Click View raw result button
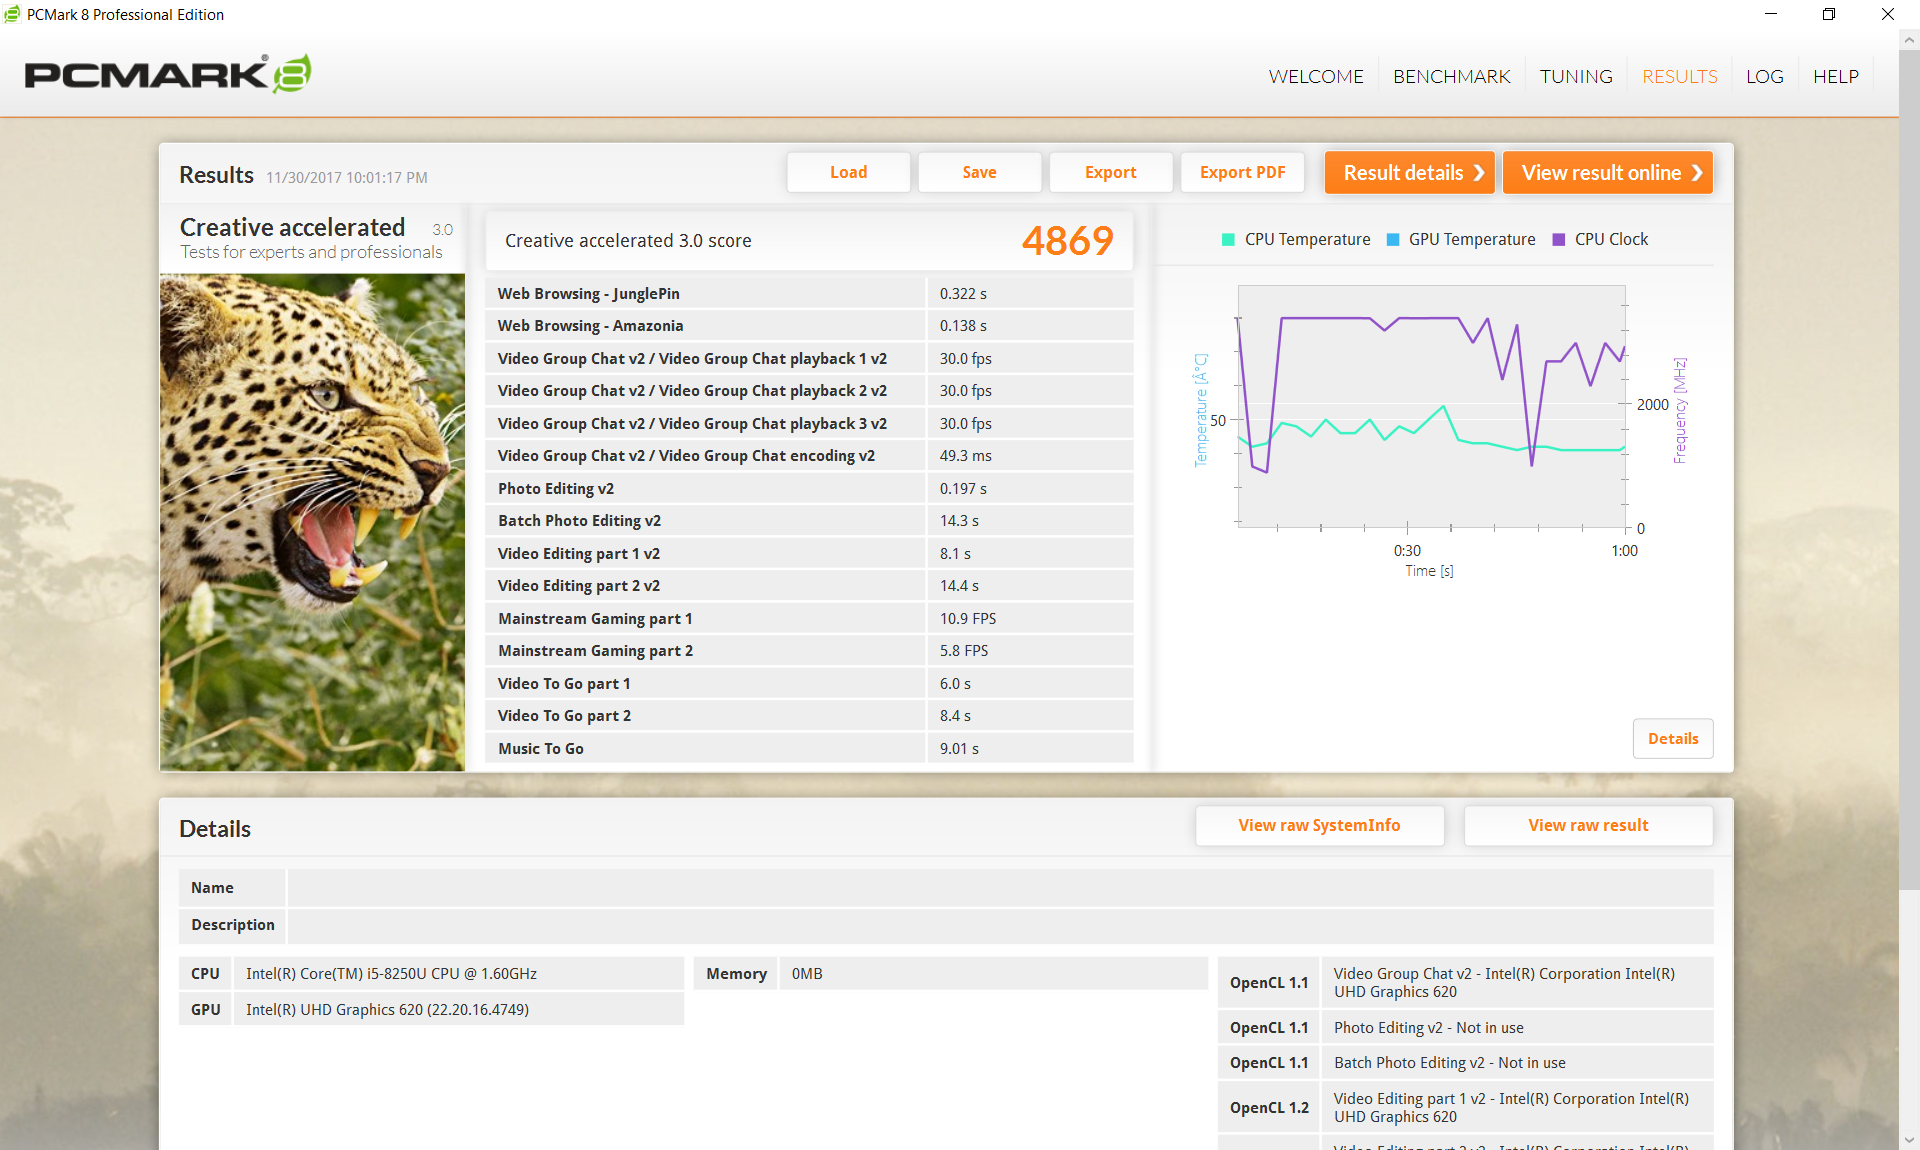 1588,826
